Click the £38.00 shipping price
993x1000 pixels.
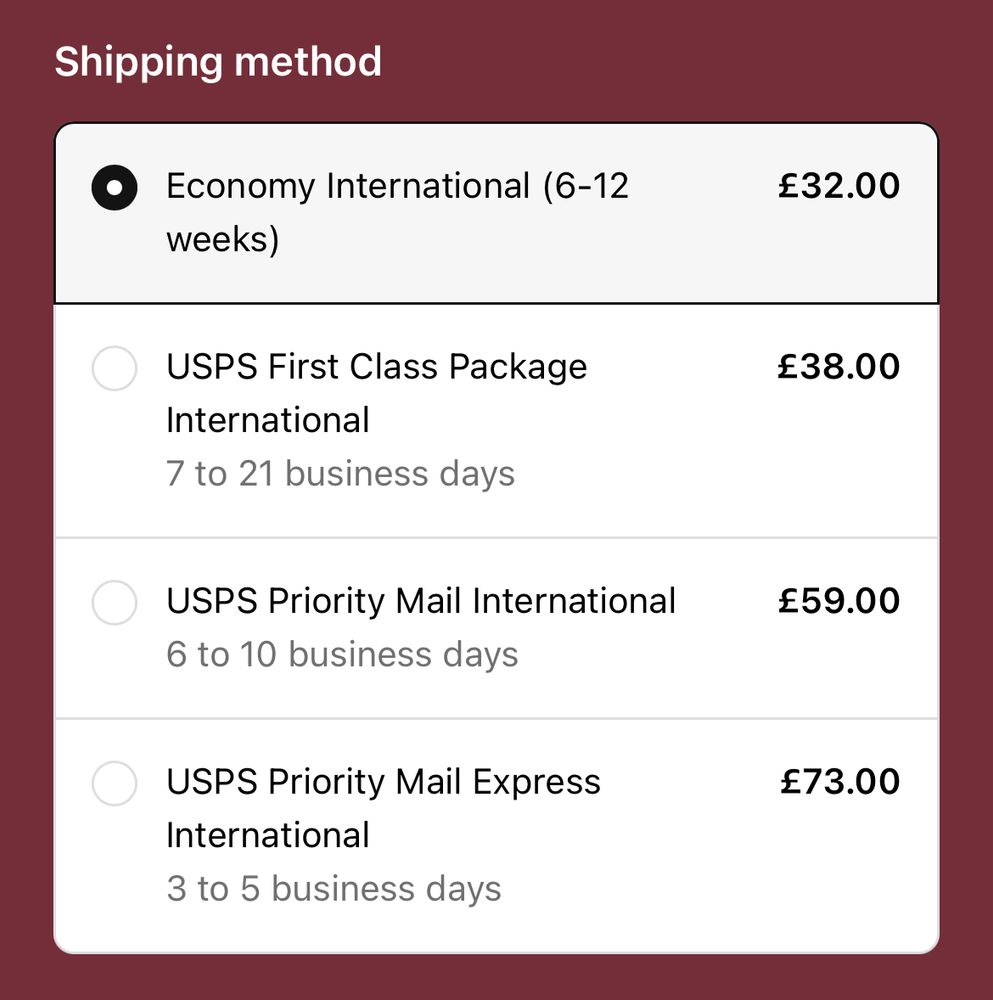(839, 366)
